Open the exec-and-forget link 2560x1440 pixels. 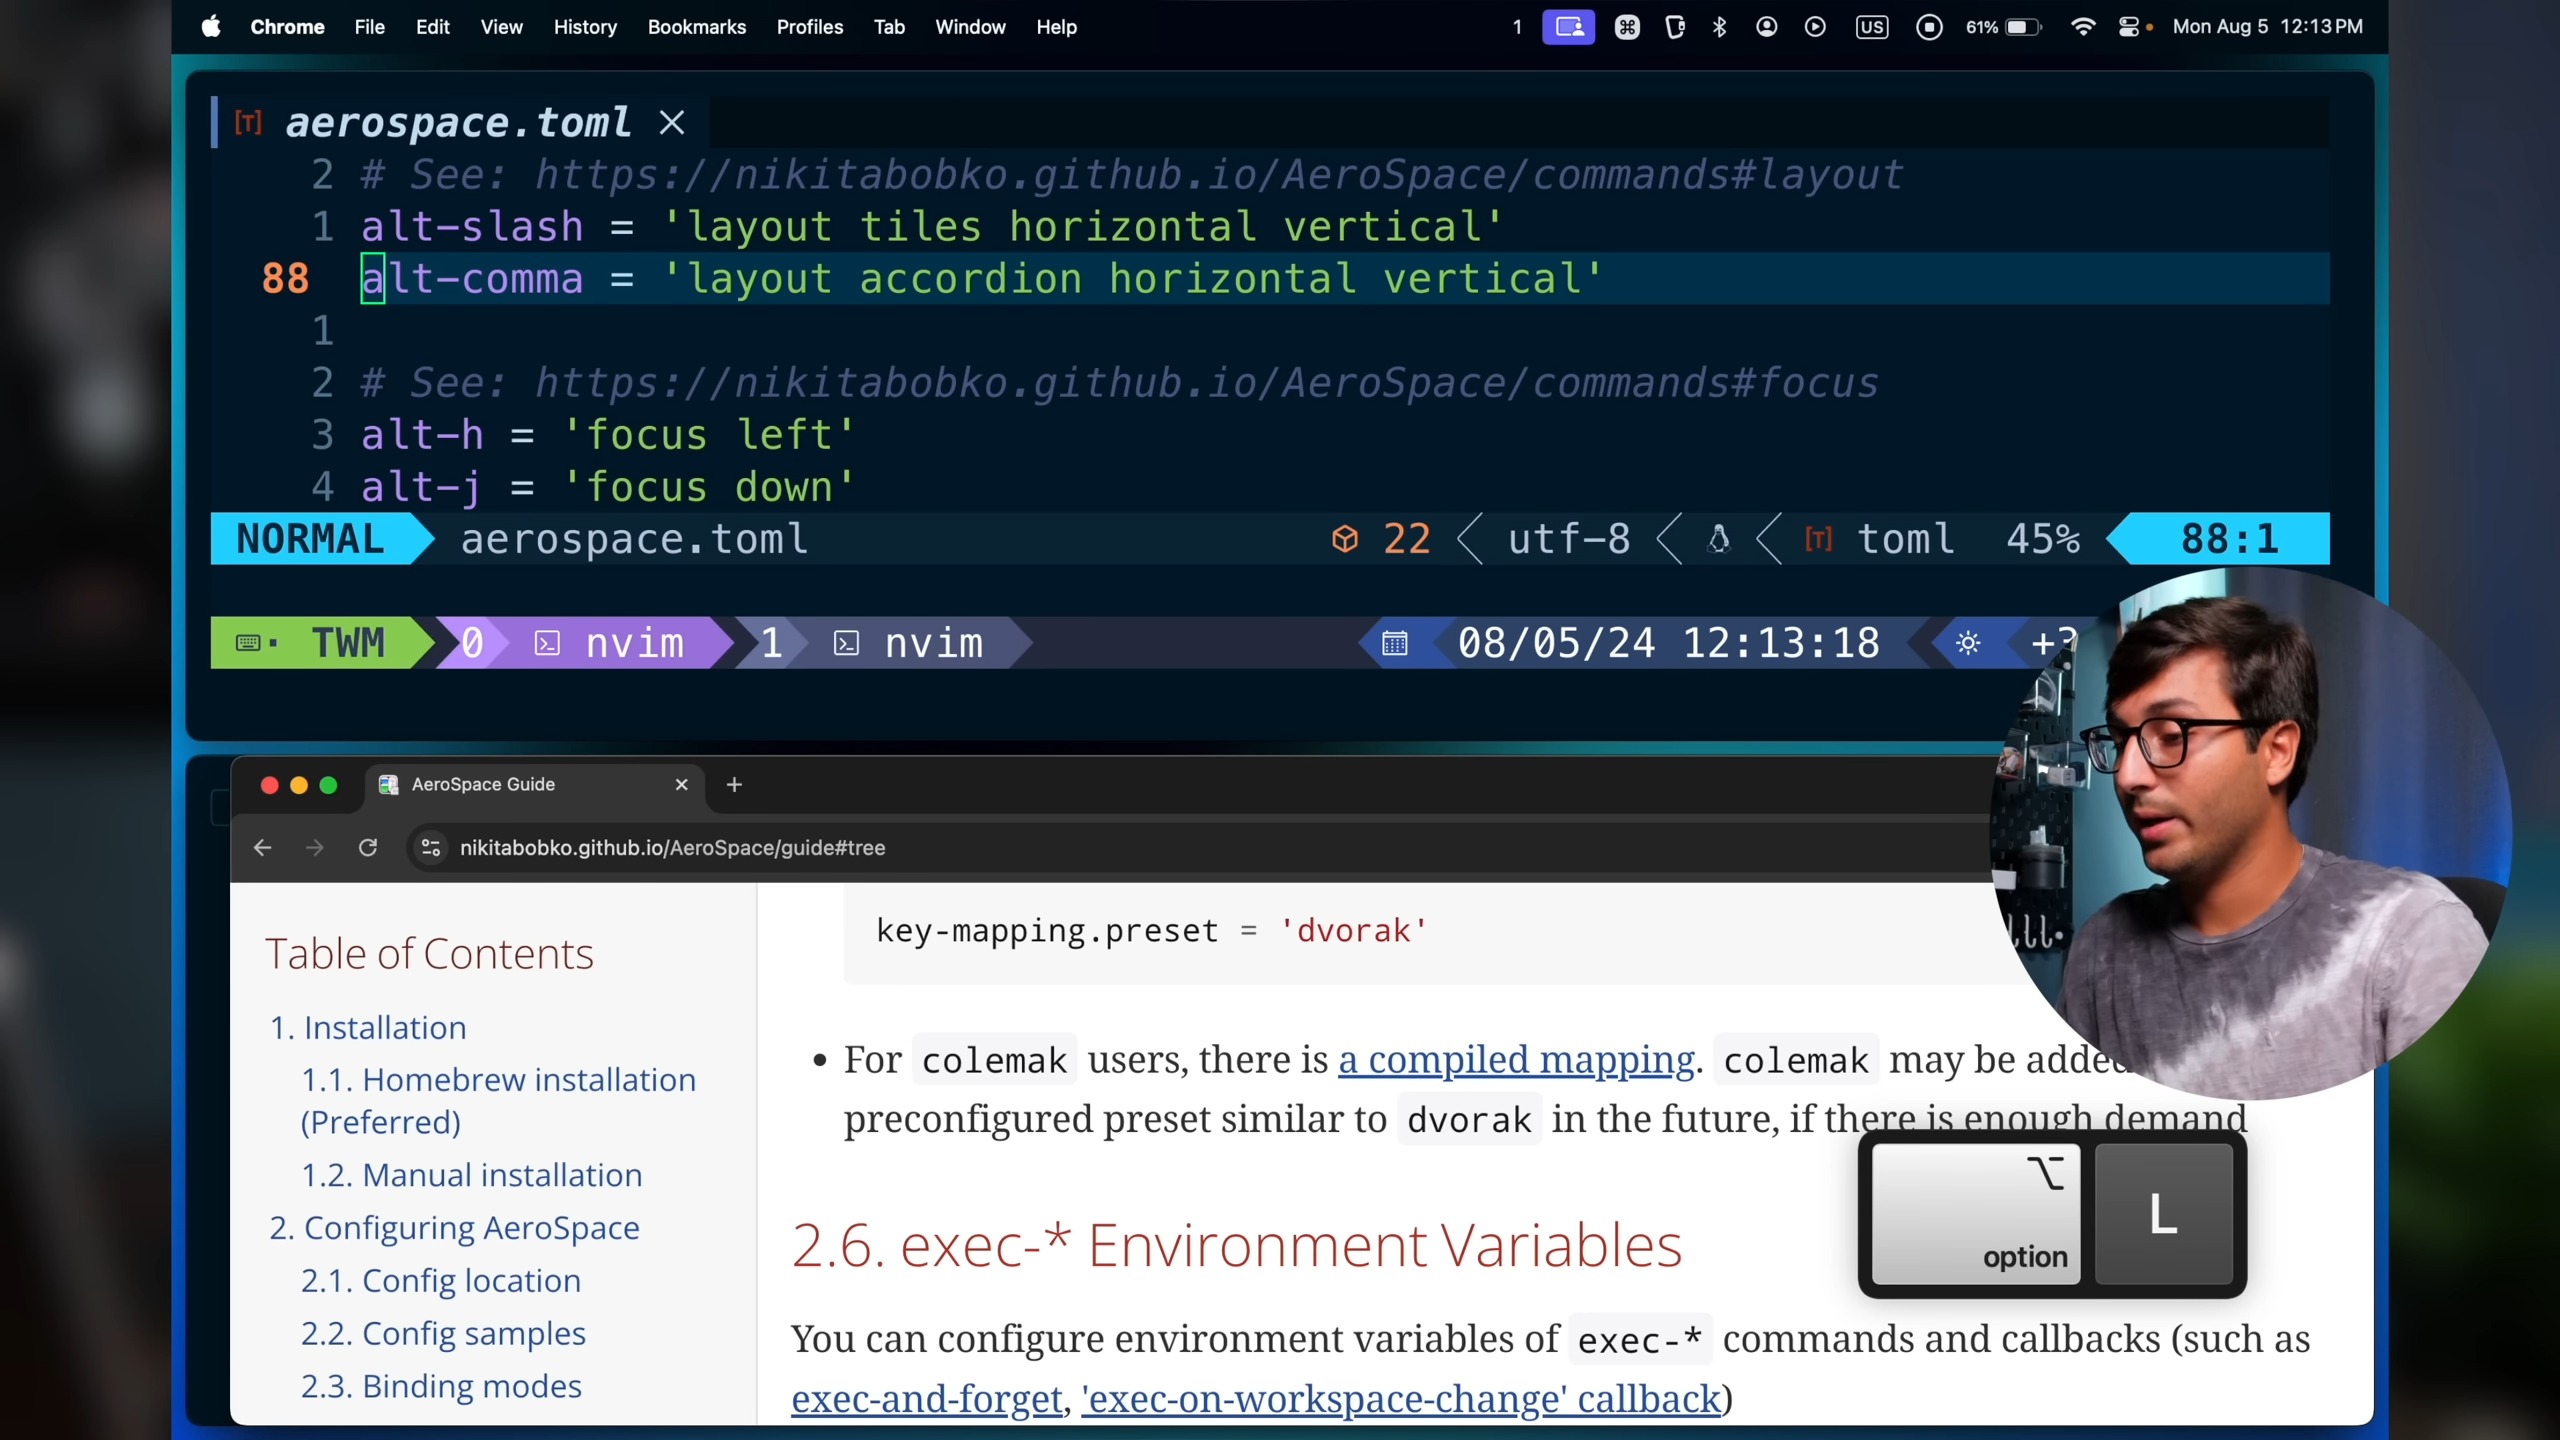926,1398
